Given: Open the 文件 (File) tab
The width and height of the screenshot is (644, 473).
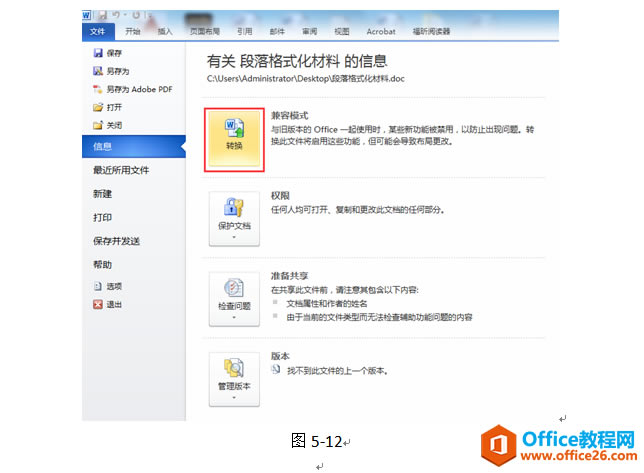Looking at the screenshot, I should (x=98, y=32).
